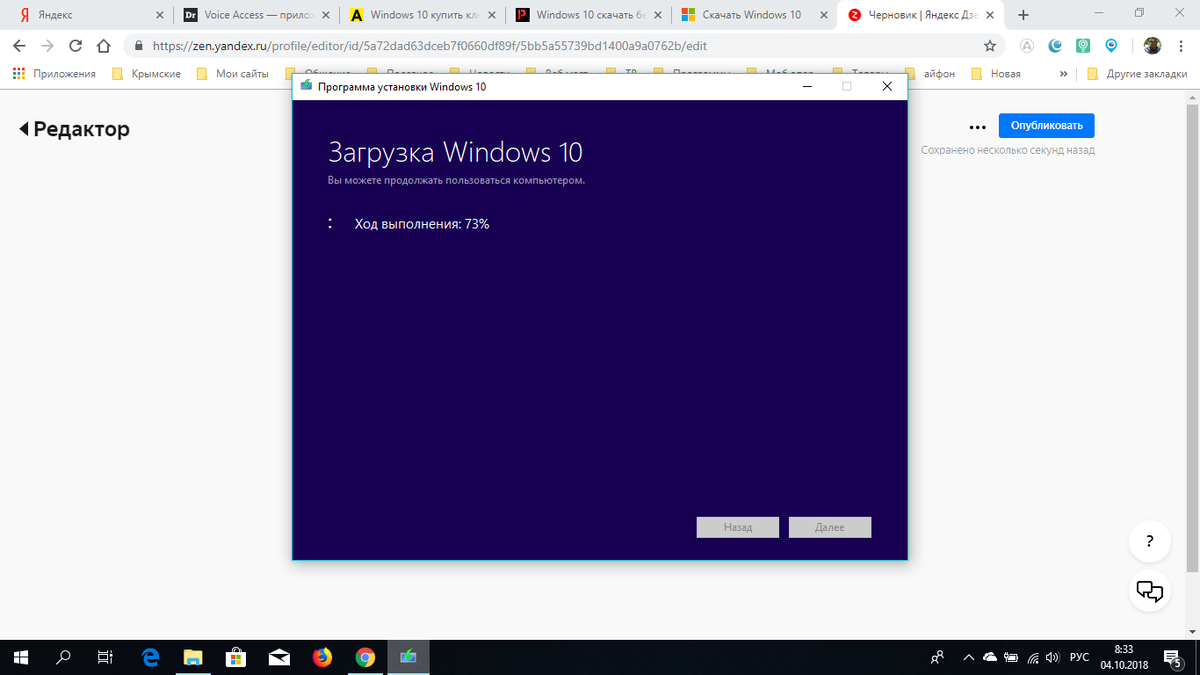1200x675 pixels.
Task: Close the Скачать Windows 10 tab
Action: 823,15
